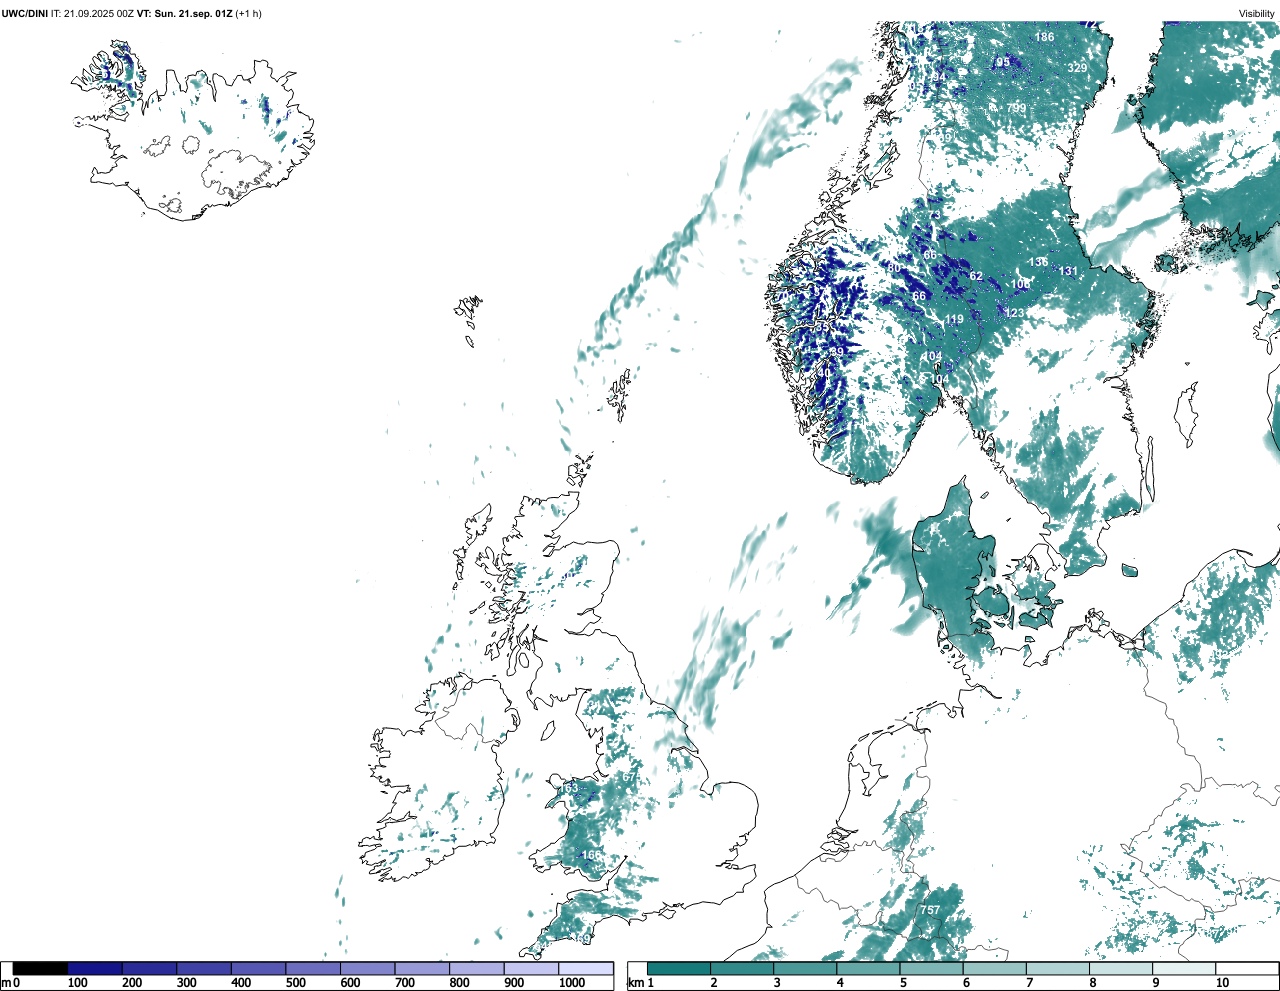Image resolution: width=1280 pixels, height=991 pixels.
Task: Click the dark navy 100–200 m legend swatch
Action: 95,968
